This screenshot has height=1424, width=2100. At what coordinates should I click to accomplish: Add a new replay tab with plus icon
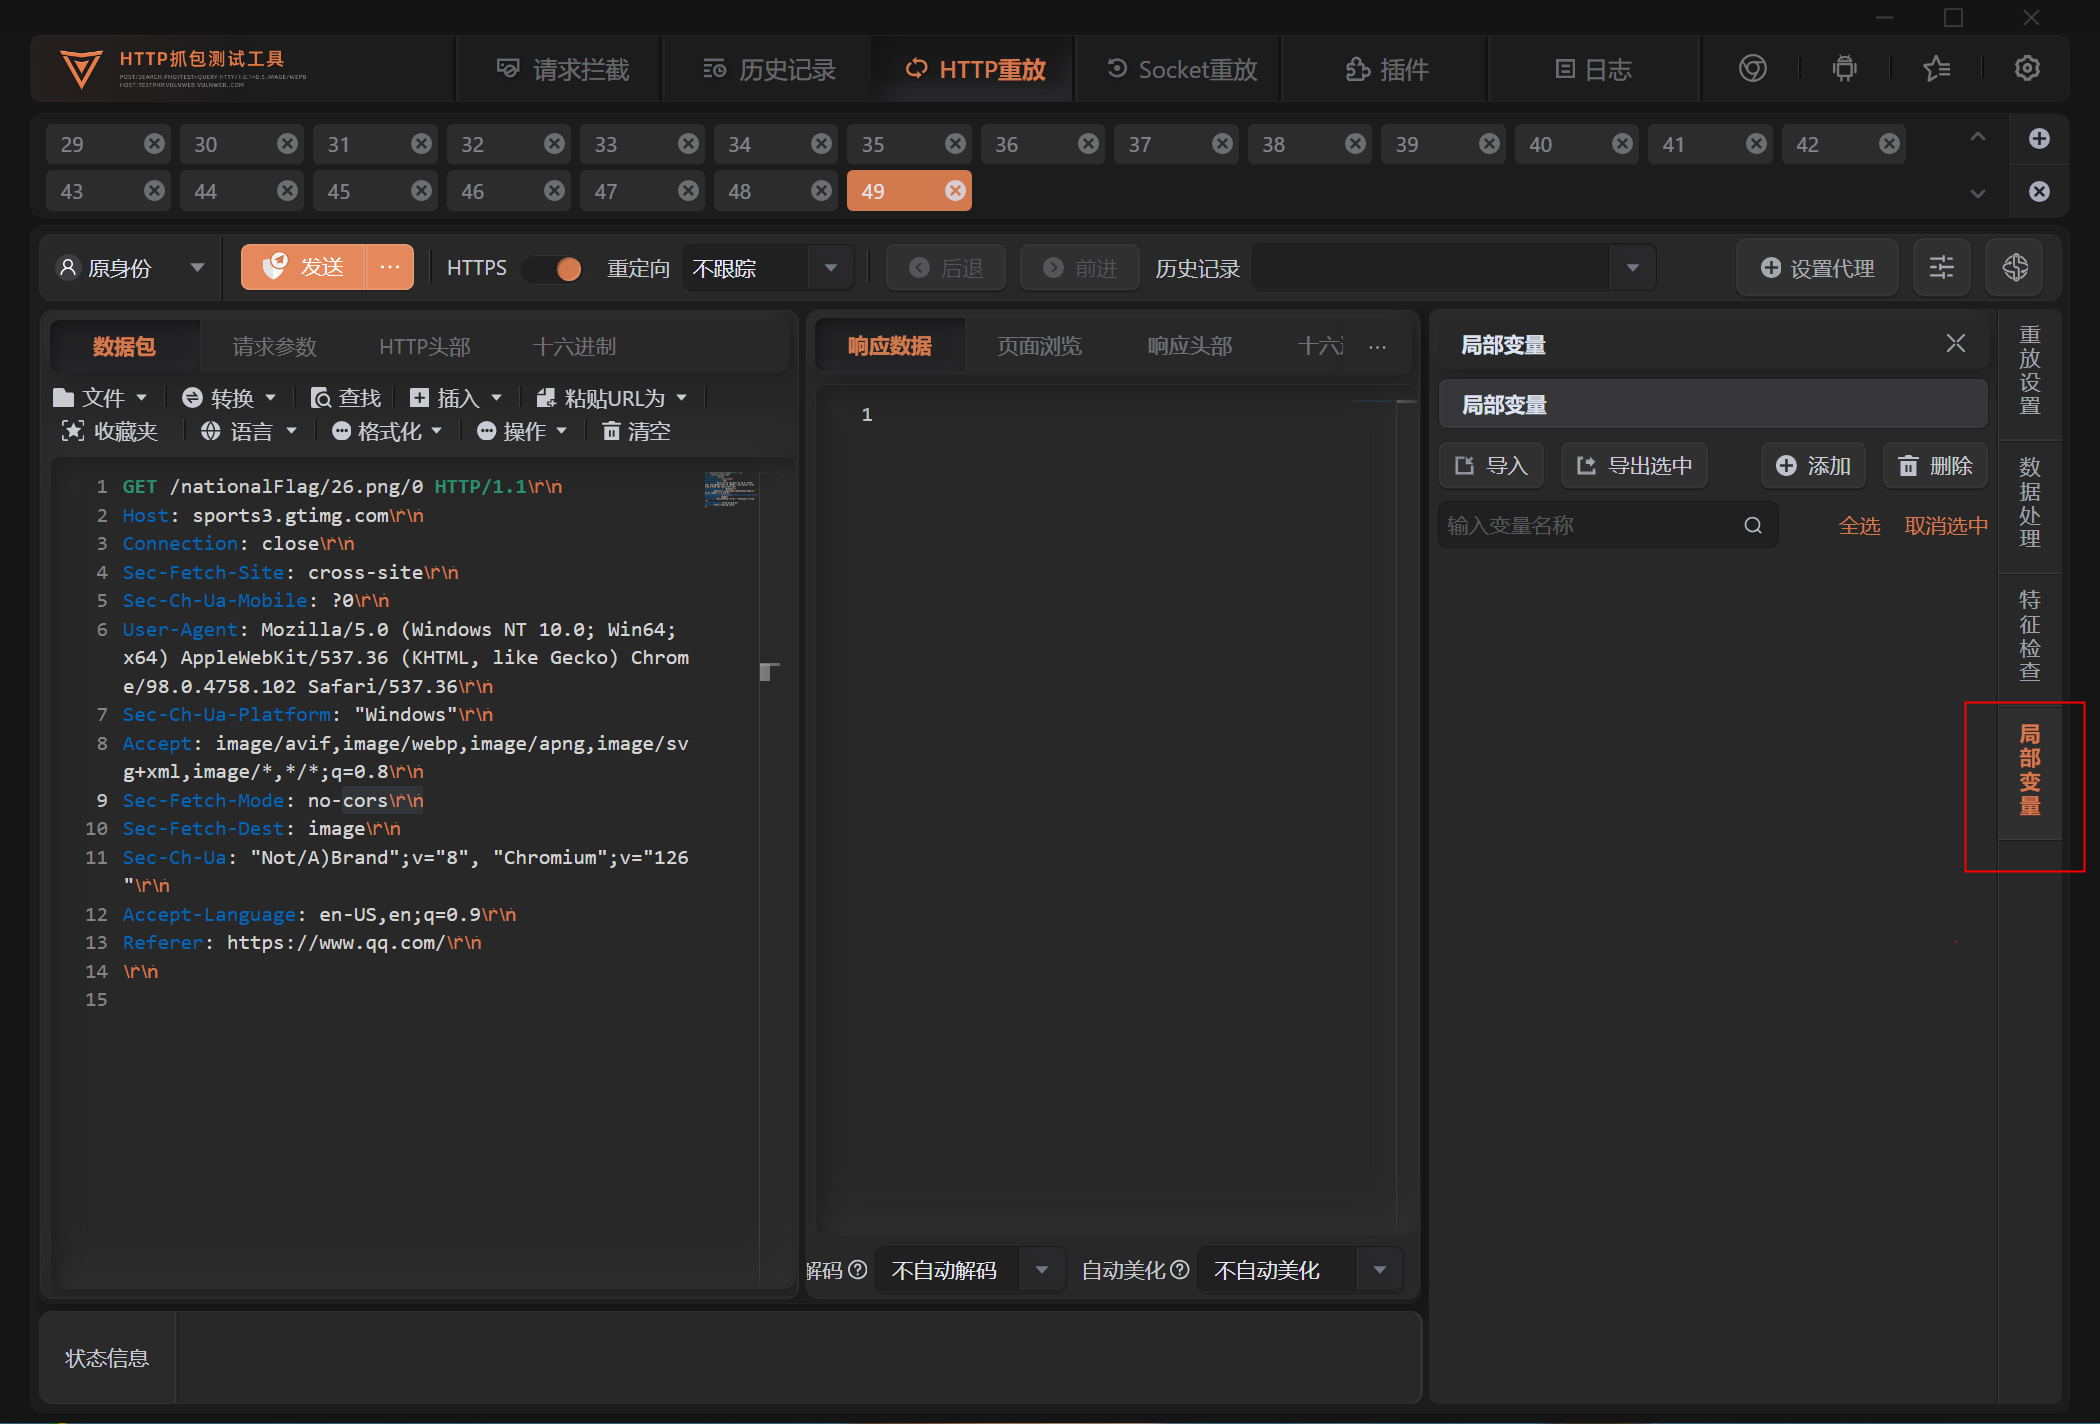coord(2039,139)
